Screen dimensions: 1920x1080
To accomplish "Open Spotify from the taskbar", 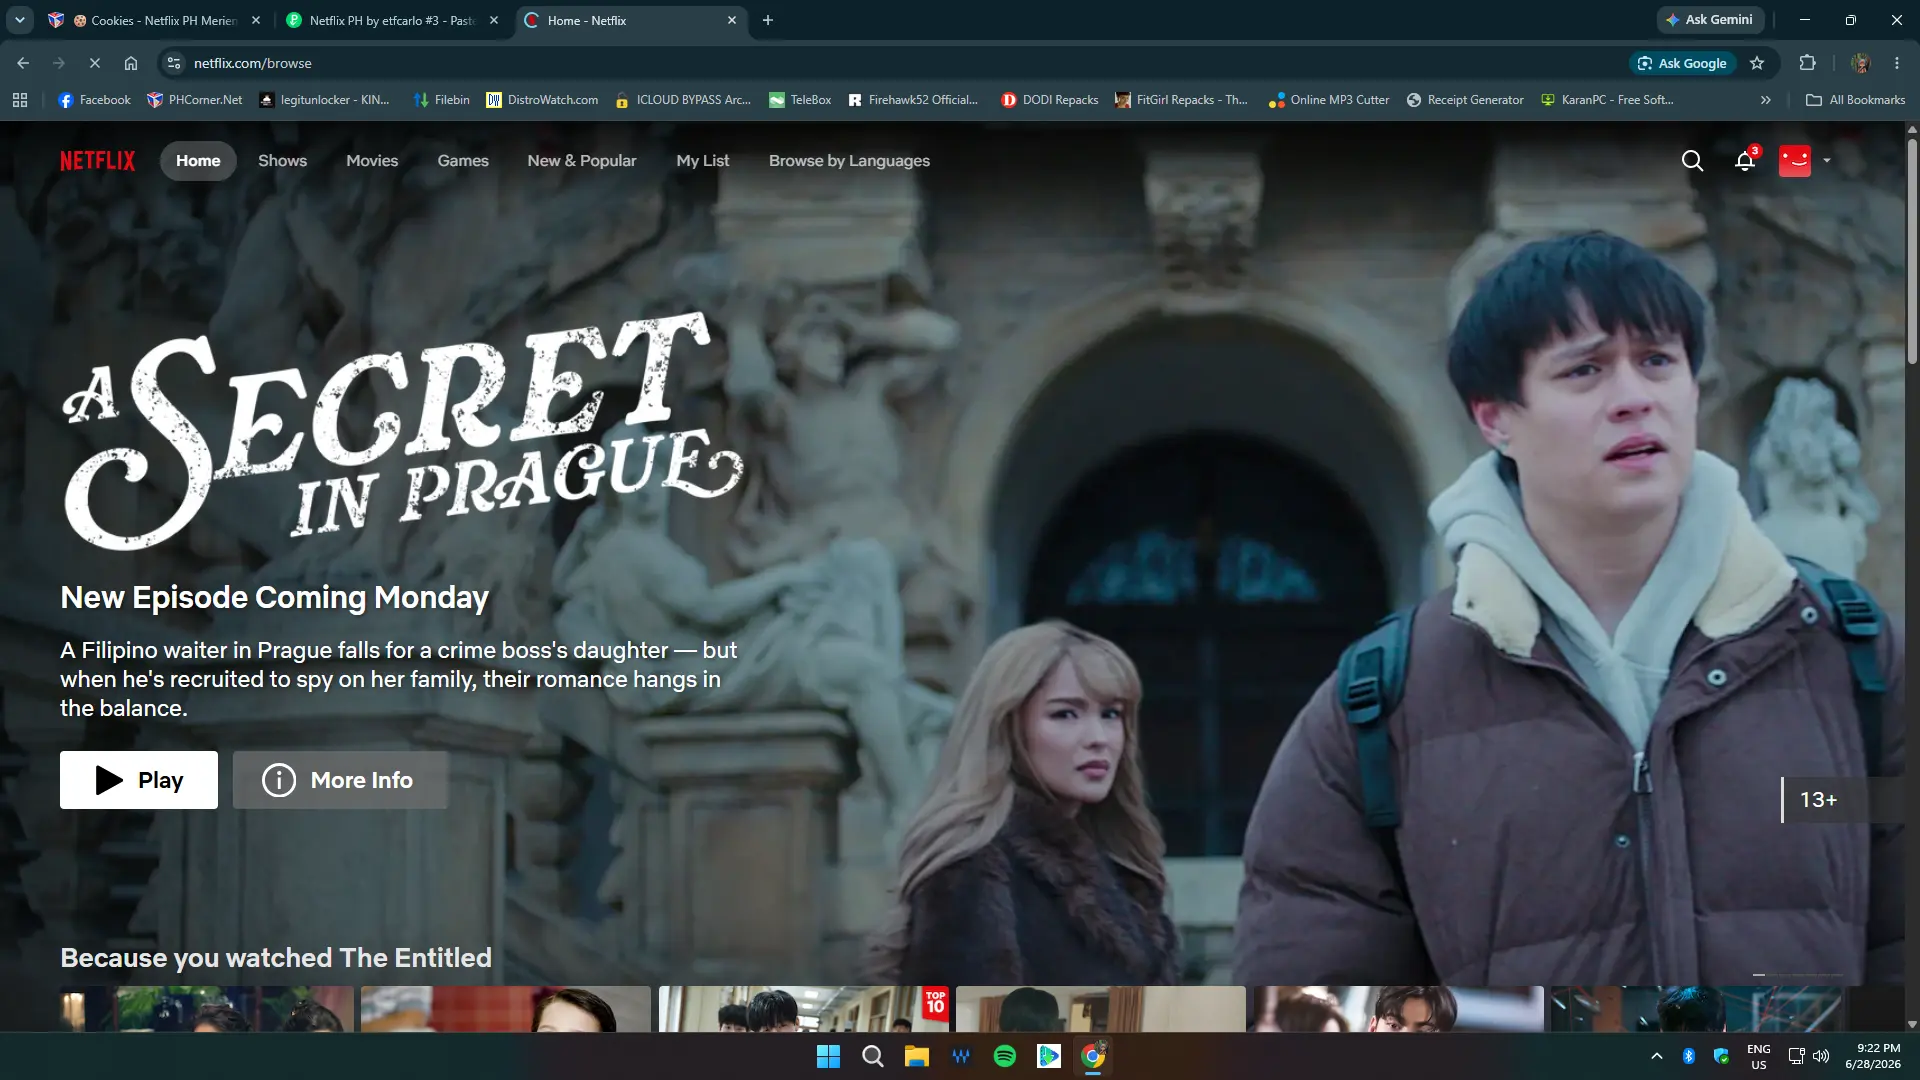I will (x=1004, y=1056).
